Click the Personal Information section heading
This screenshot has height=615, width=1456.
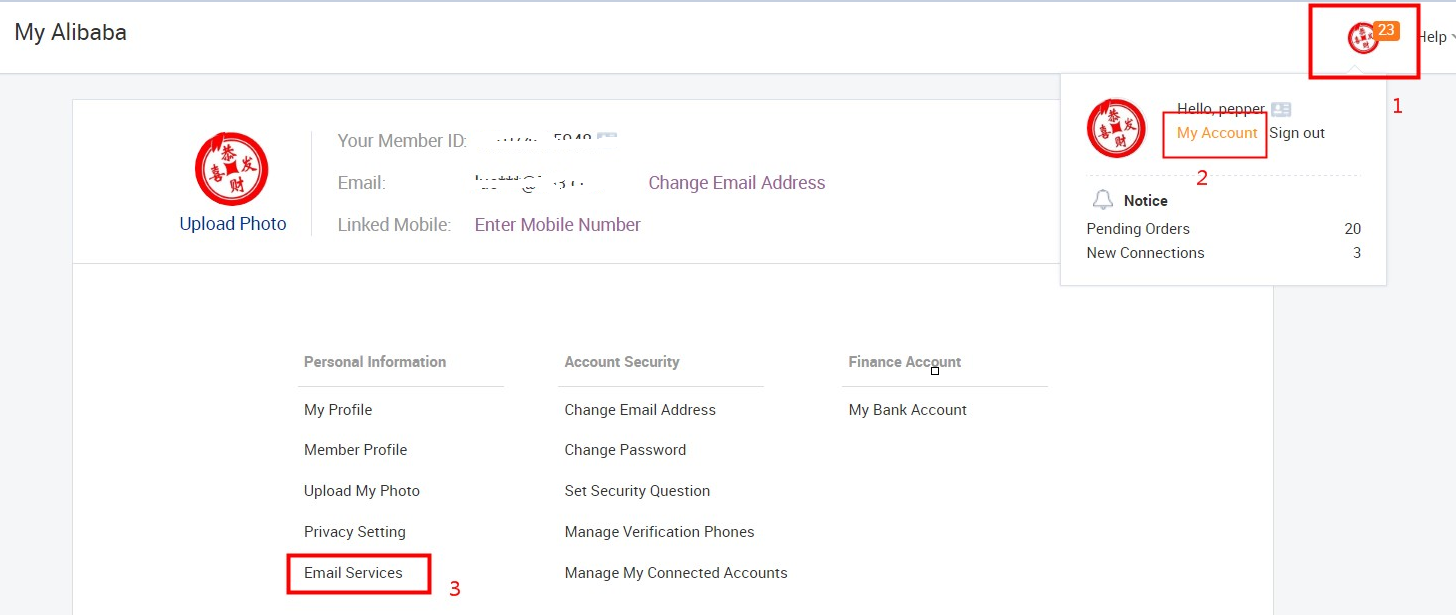point(375,362)
